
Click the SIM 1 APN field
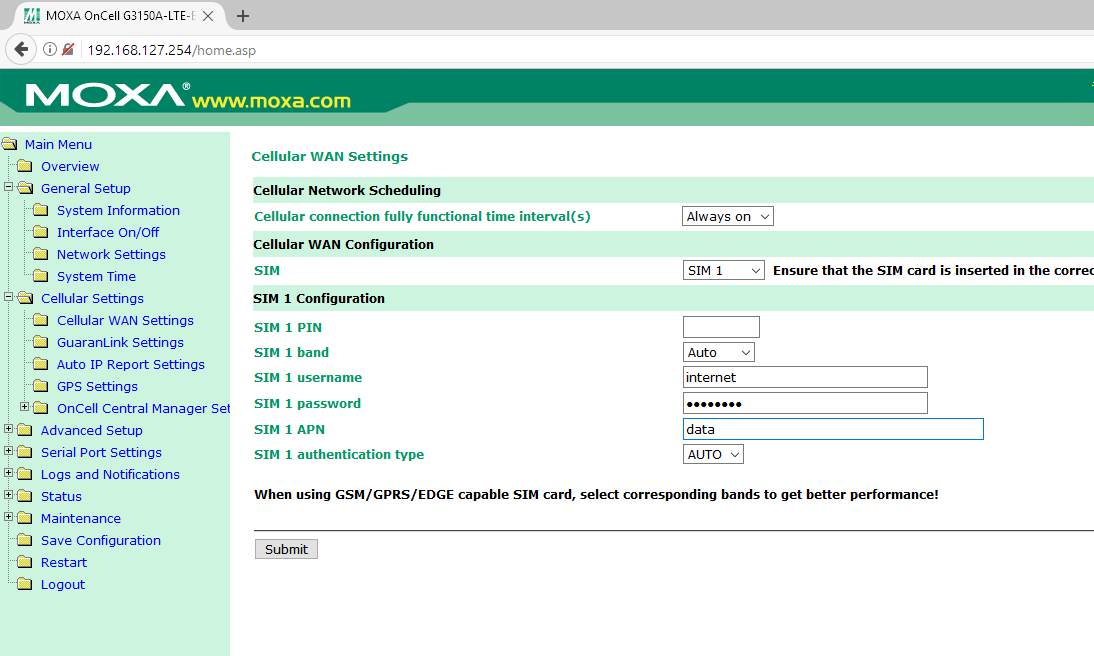coord(833,429)
